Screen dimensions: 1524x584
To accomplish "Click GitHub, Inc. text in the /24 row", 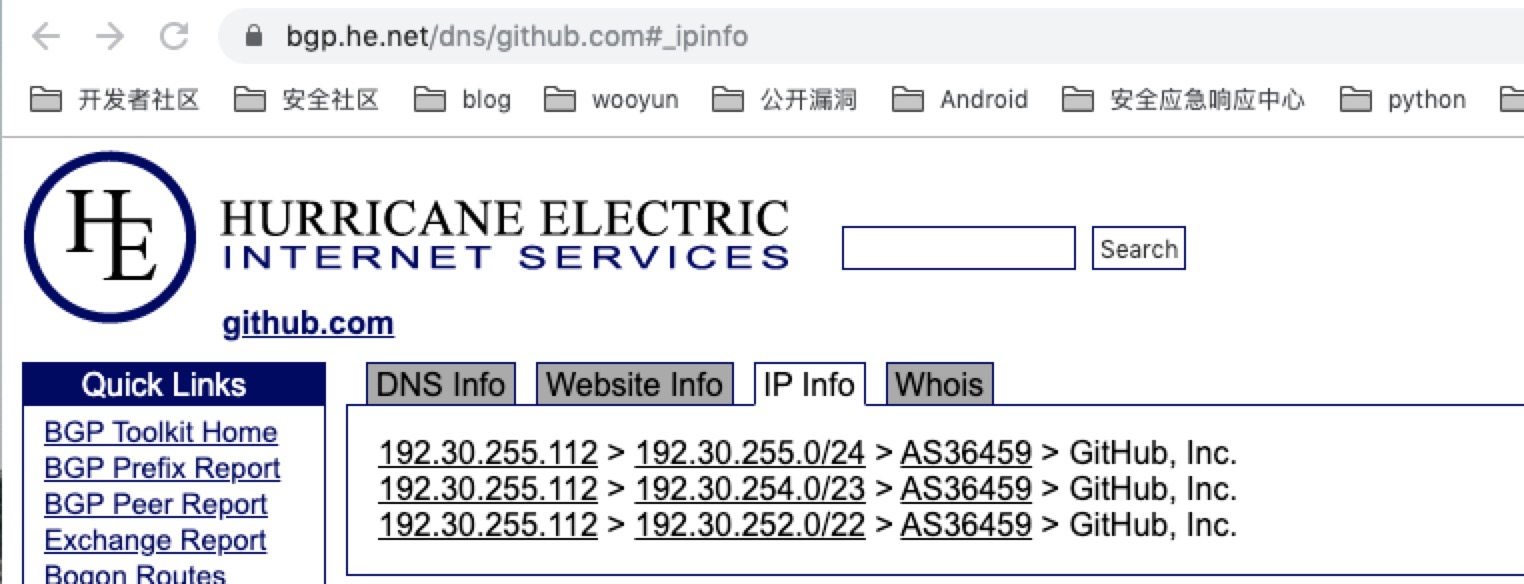I will pos(1153,453).
